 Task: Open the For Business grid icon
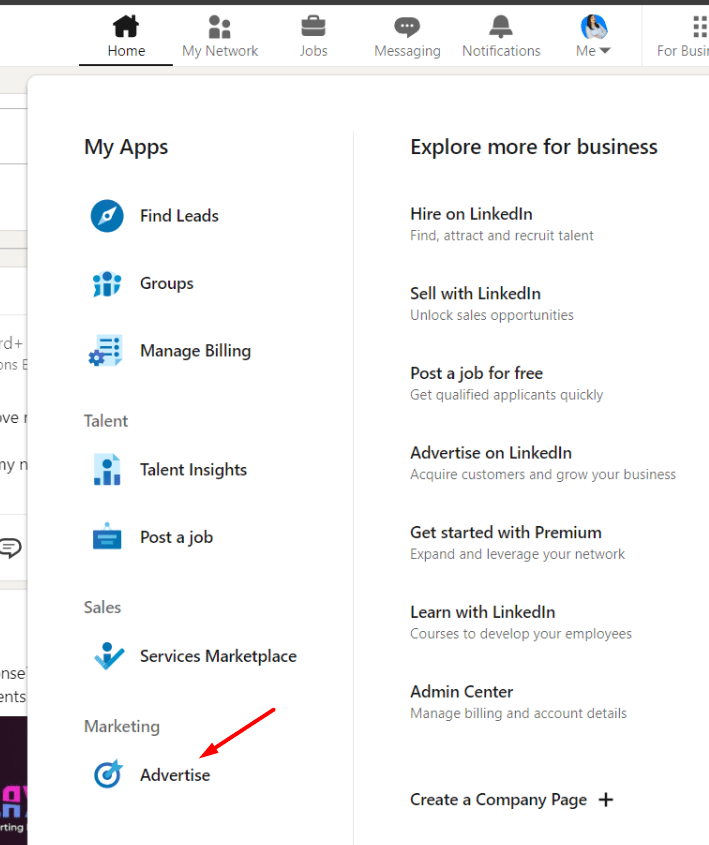(x=700, y=26)
